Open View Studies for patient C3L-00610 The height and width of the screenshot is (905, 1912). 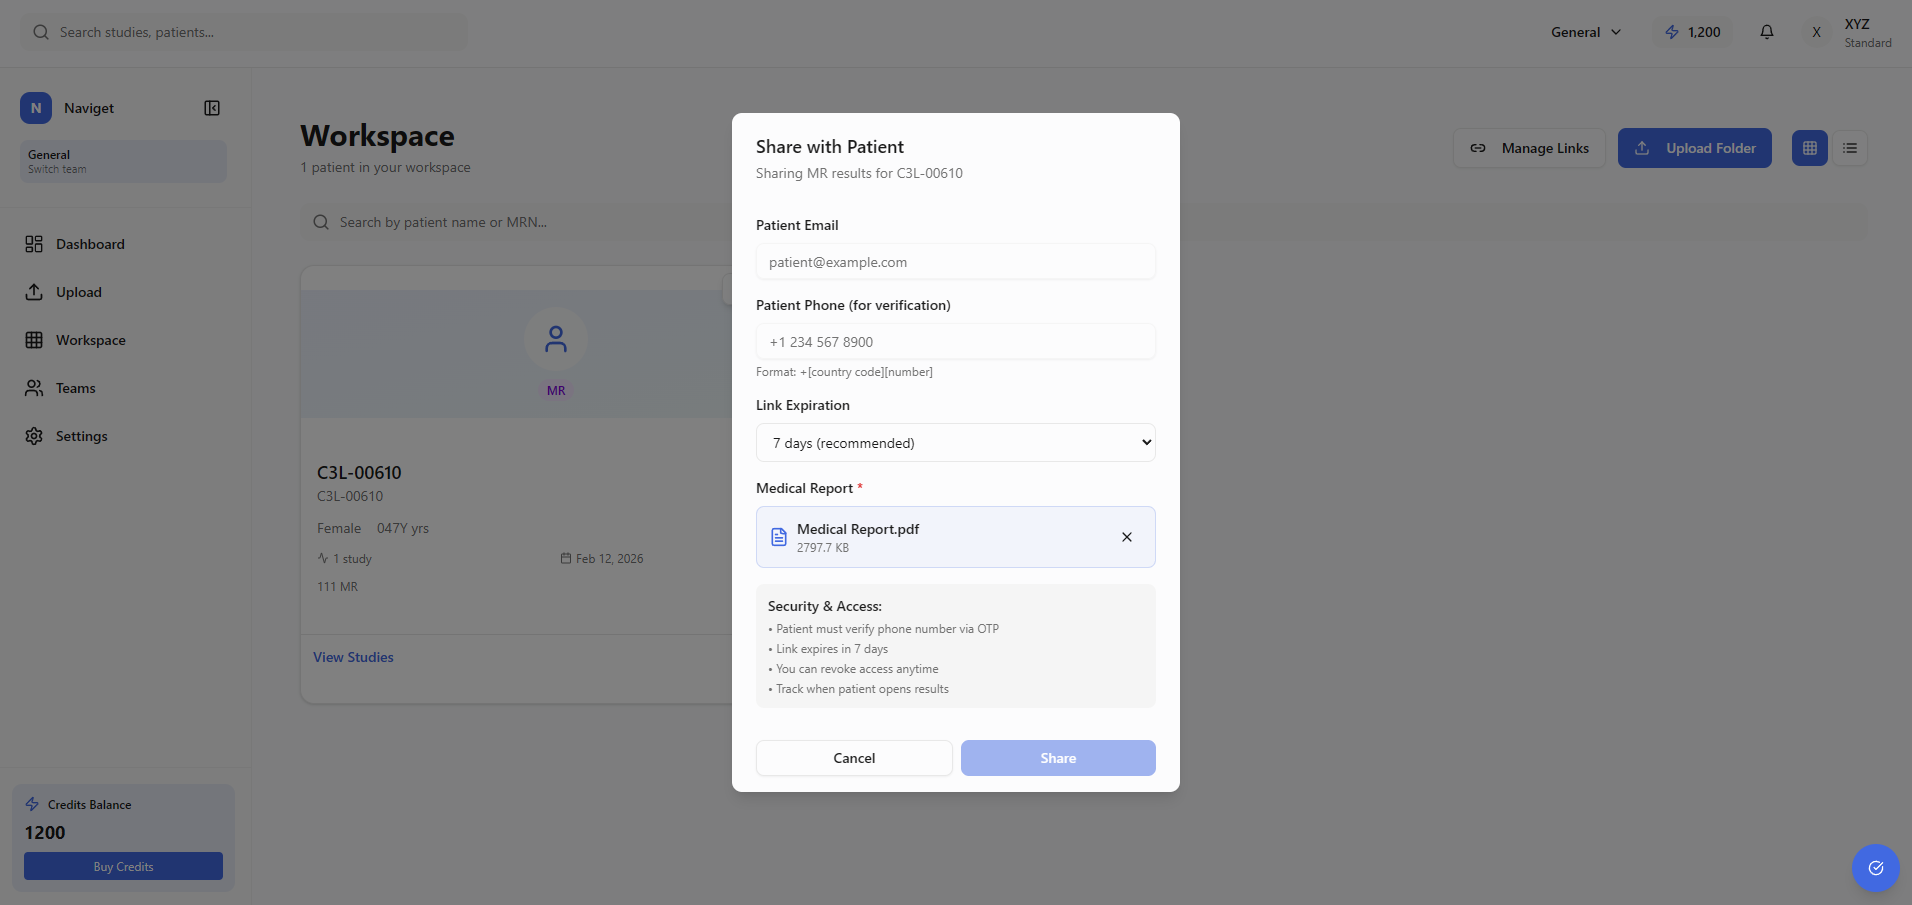352,656
